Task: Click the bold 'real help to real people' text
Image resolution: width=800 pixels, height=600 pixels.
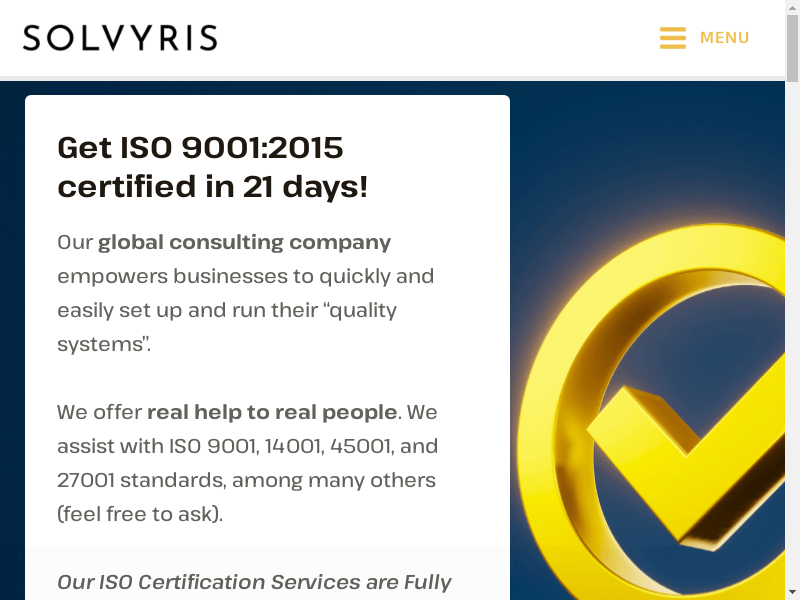Action: 272,412
